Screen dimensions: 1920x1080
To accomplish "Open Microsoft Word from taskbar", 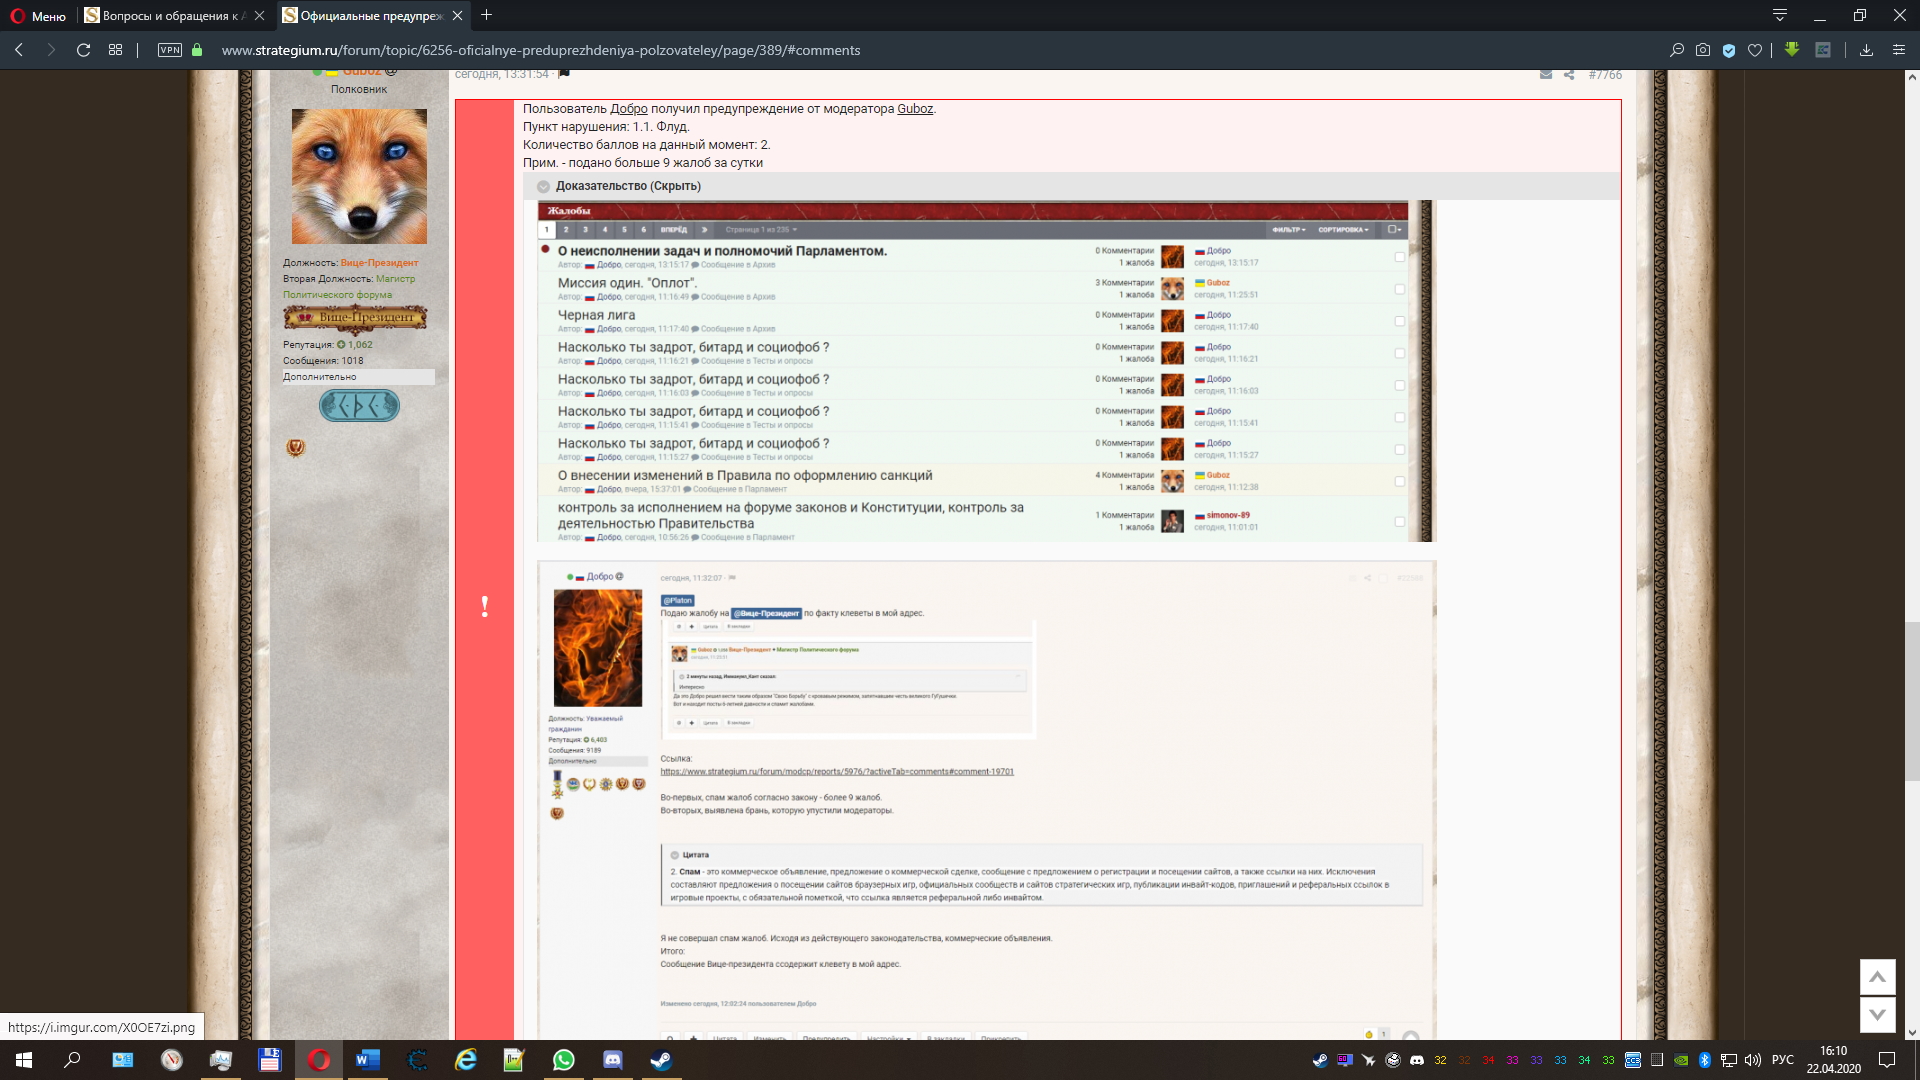I will [x=368, y=1060].
